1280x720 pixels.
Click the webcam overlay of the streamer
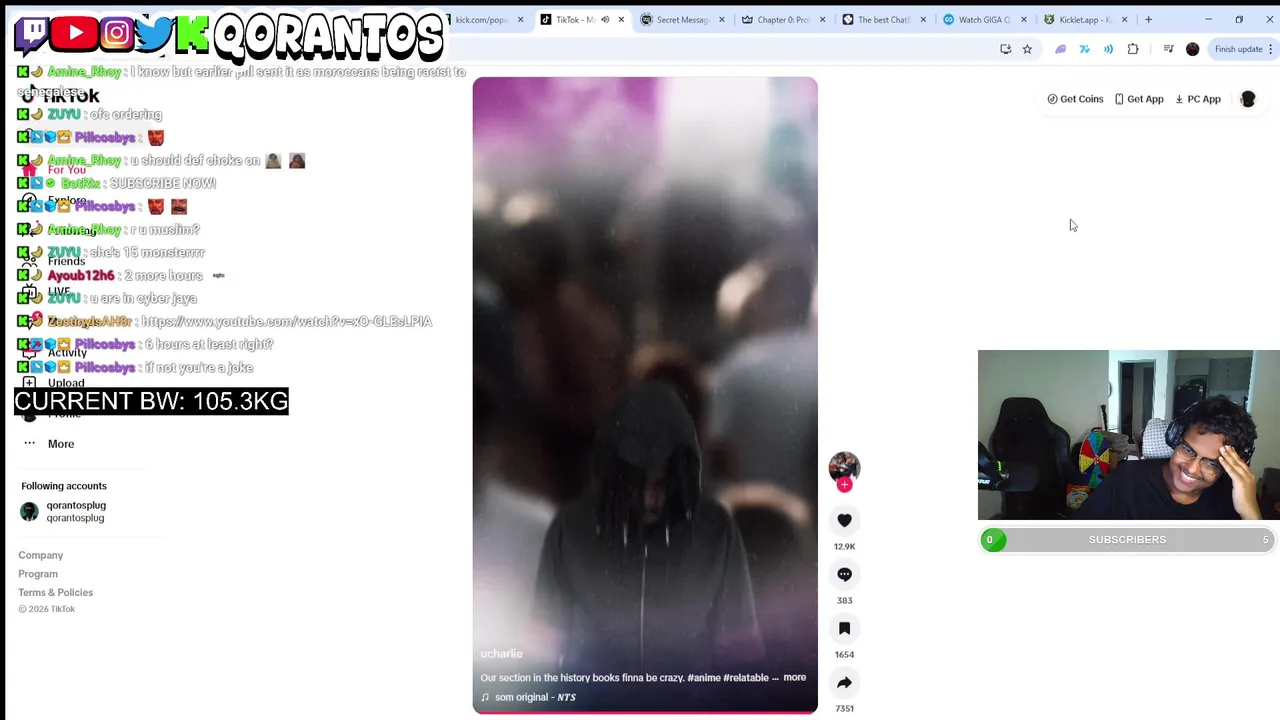[1128, 435]
